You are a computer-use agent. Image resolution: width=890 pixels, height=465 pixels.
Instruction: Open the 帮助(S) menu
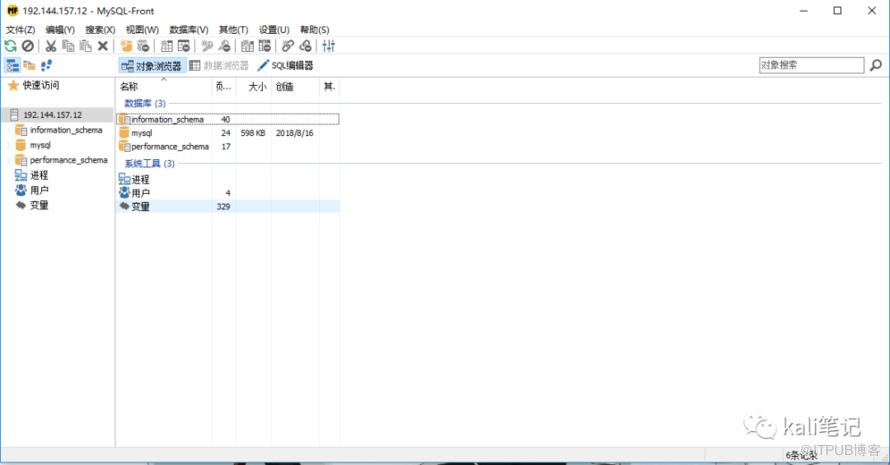point(314,30)
